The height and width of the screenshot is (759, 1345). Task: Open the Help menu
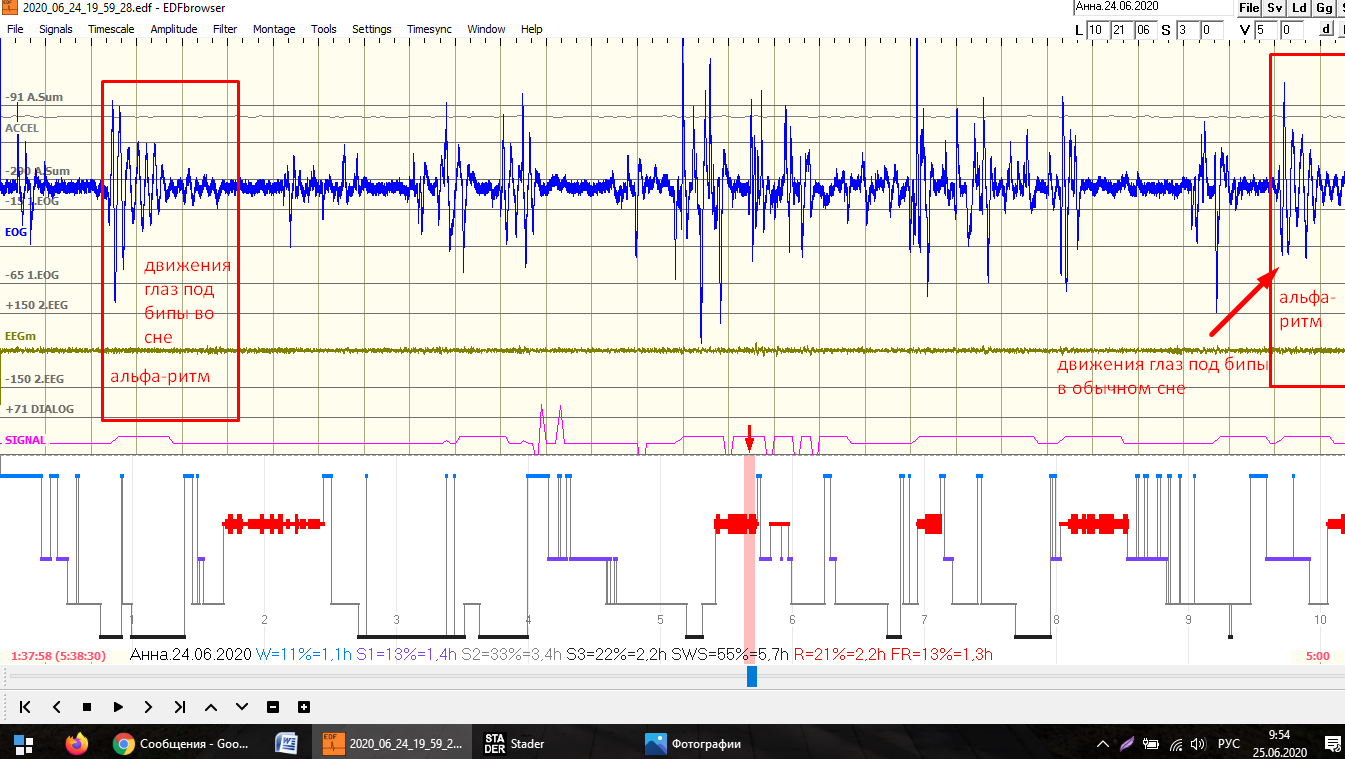[532, 29]
